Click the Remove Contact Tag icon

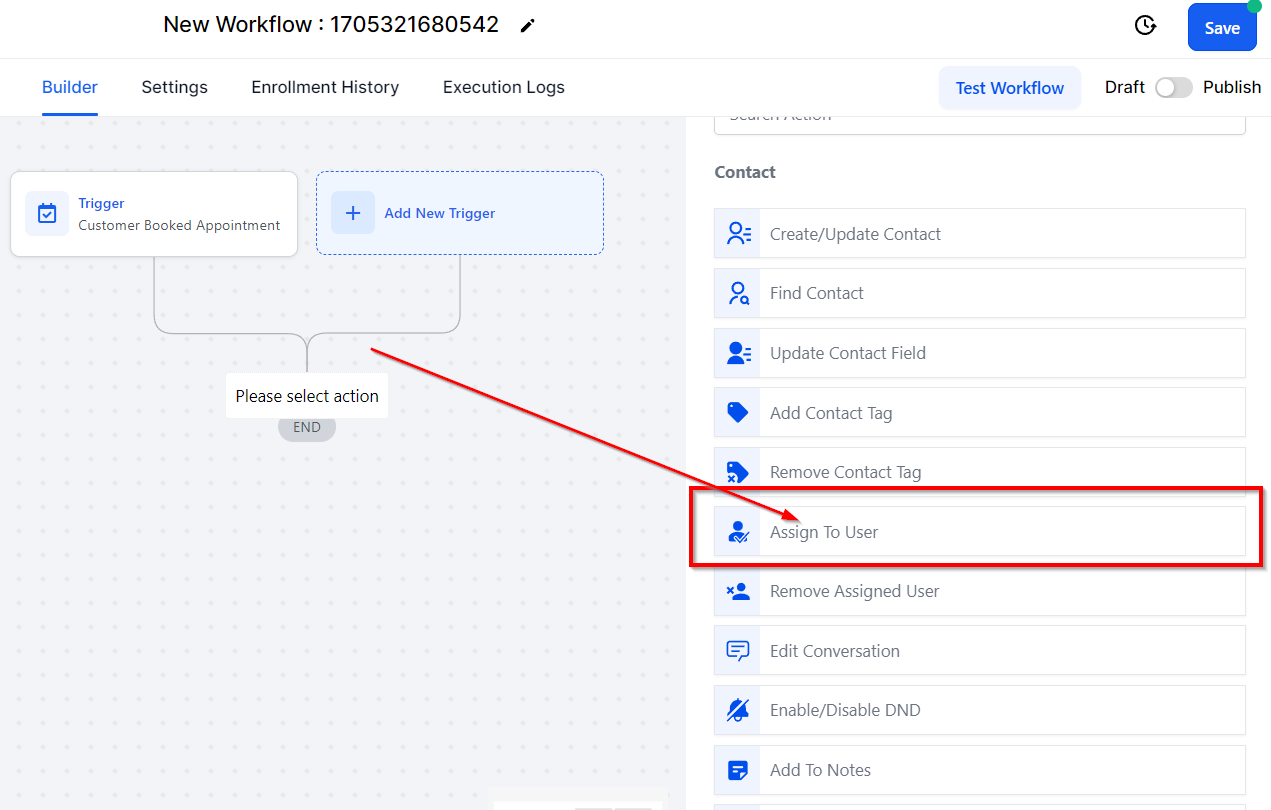point(738,472)
